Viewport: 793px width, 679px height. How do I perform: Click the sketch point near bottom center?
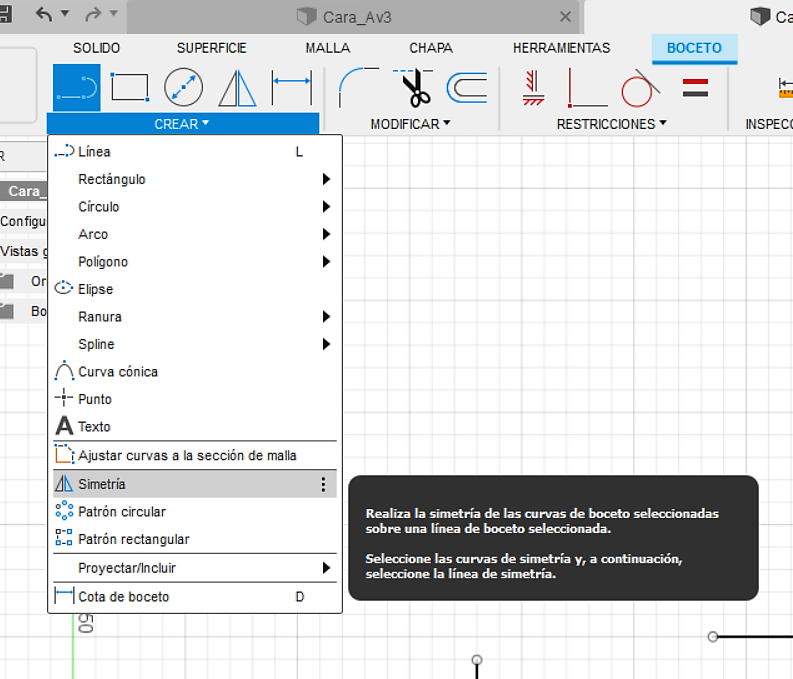pyautogui.click(x=477, y=660)
